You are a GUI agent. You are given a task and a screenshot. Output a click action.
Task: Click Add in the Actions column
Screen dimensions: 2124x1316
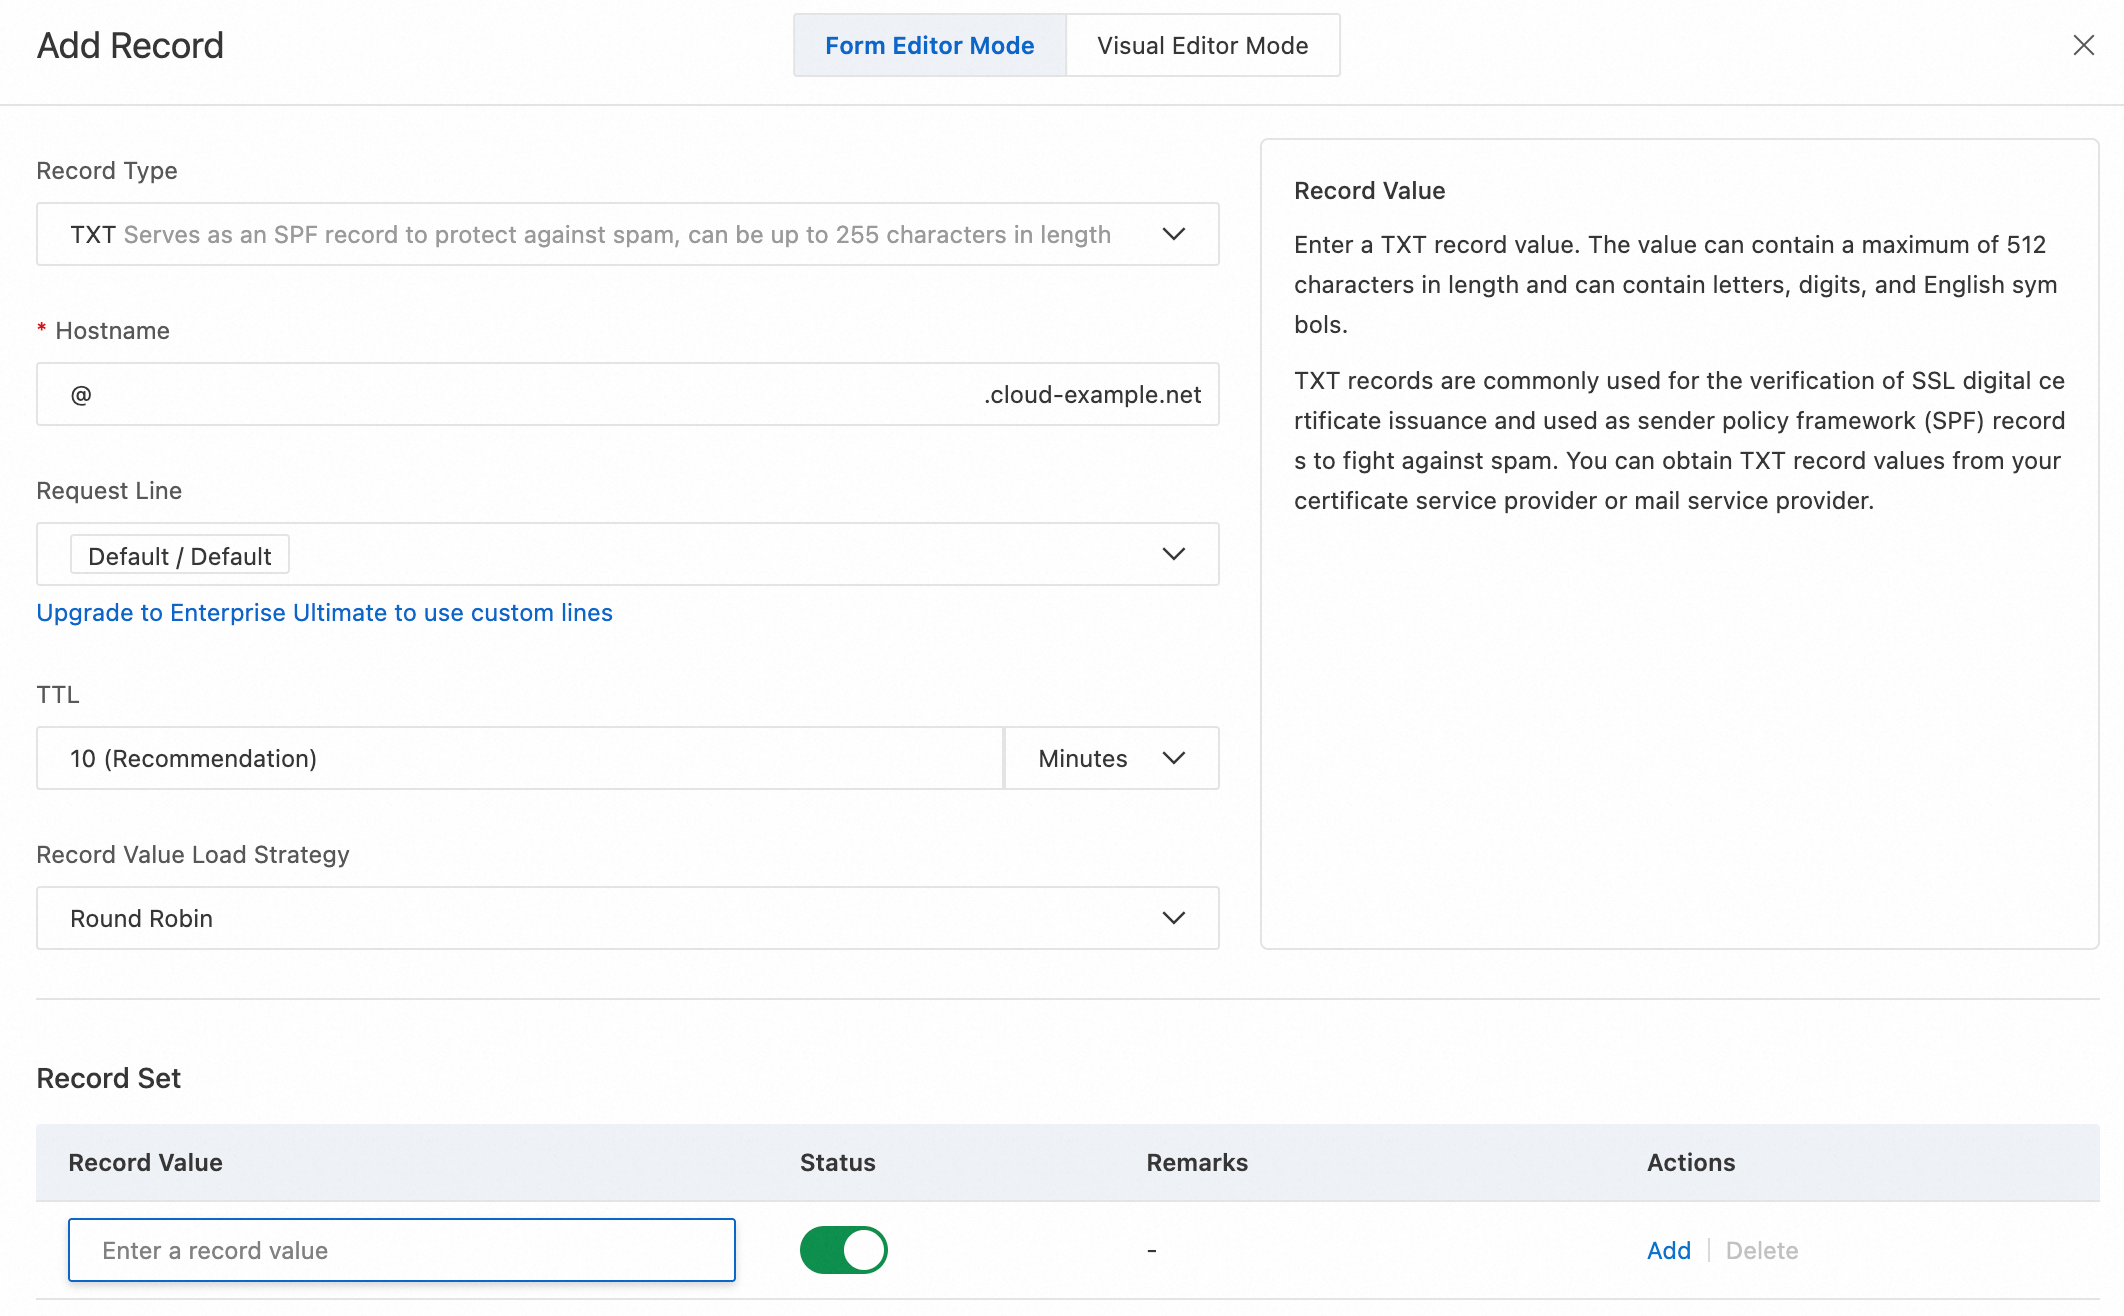[x=1668, y=1250]
